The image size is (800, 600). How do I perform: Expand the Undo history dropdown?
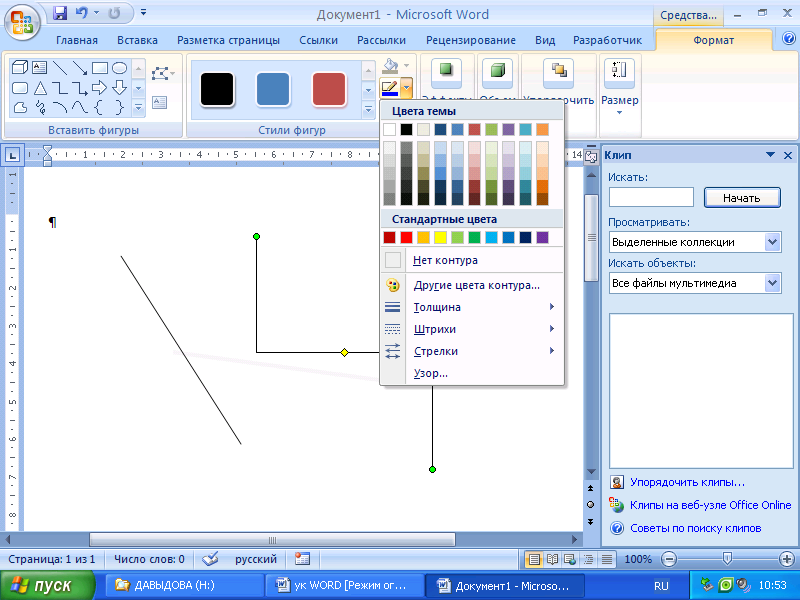click(x=96, y=13)
